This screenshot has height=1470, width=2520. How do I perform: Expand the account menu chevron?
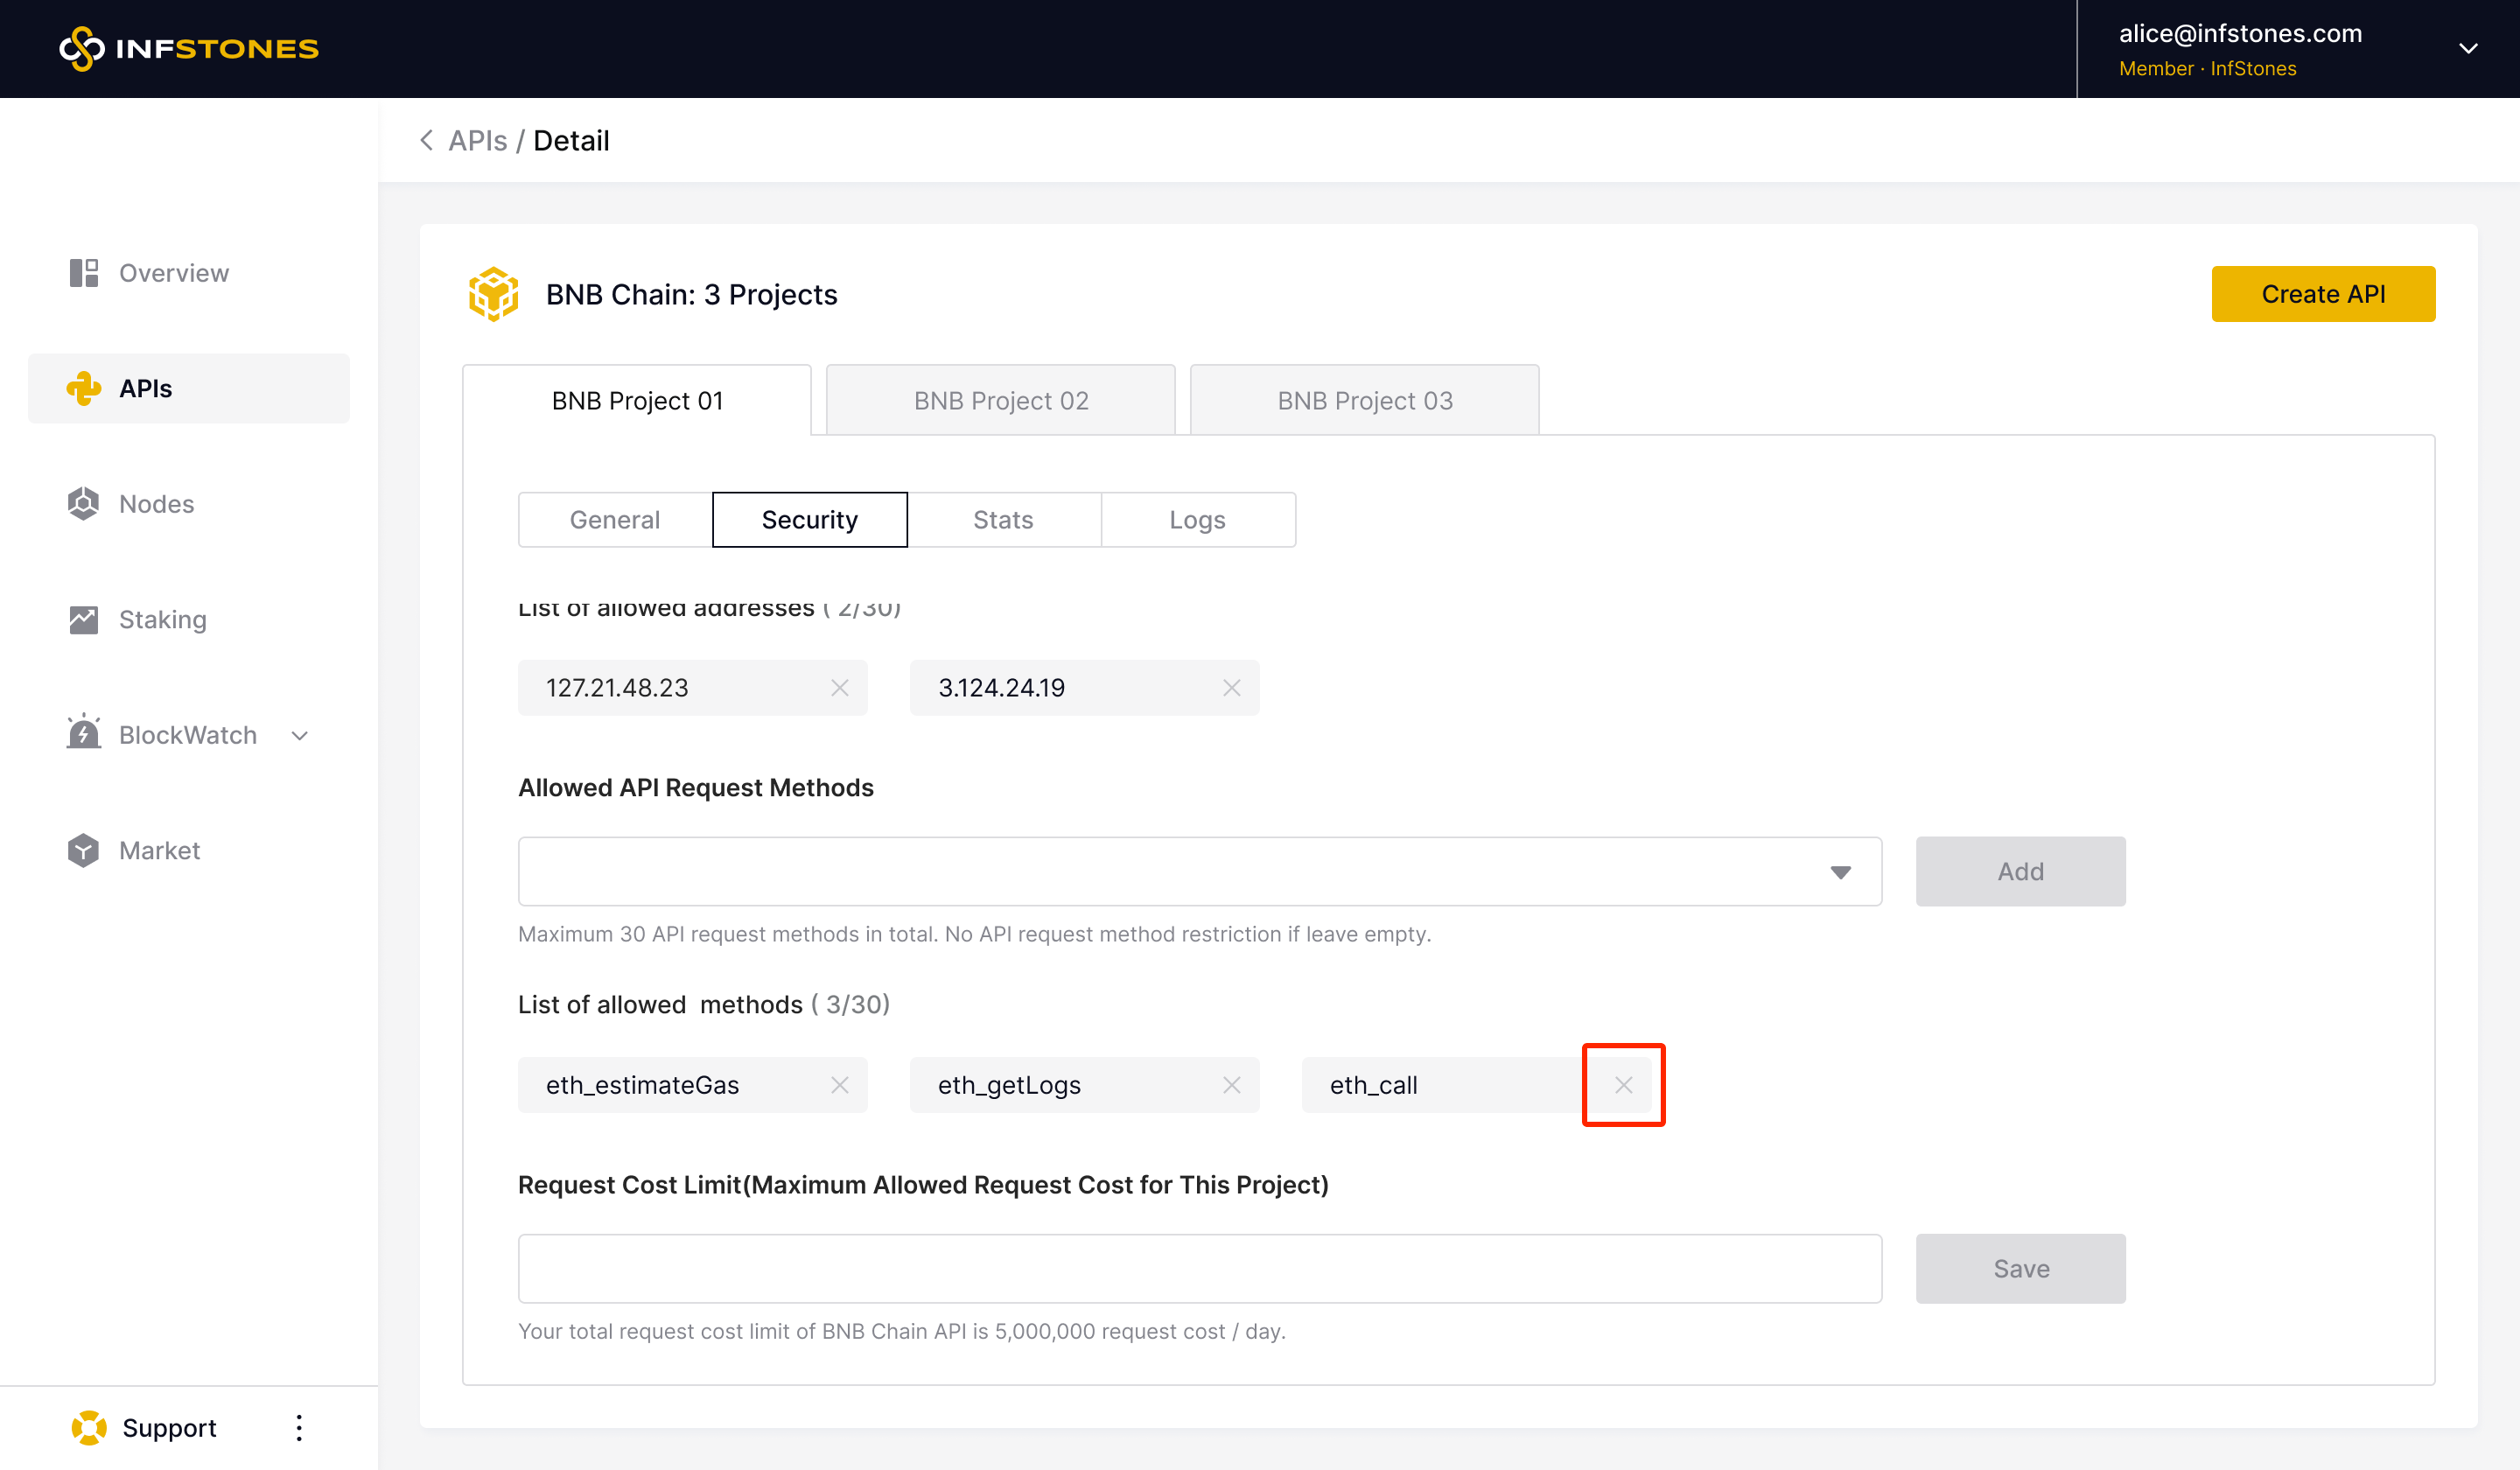click(2469, 49)
